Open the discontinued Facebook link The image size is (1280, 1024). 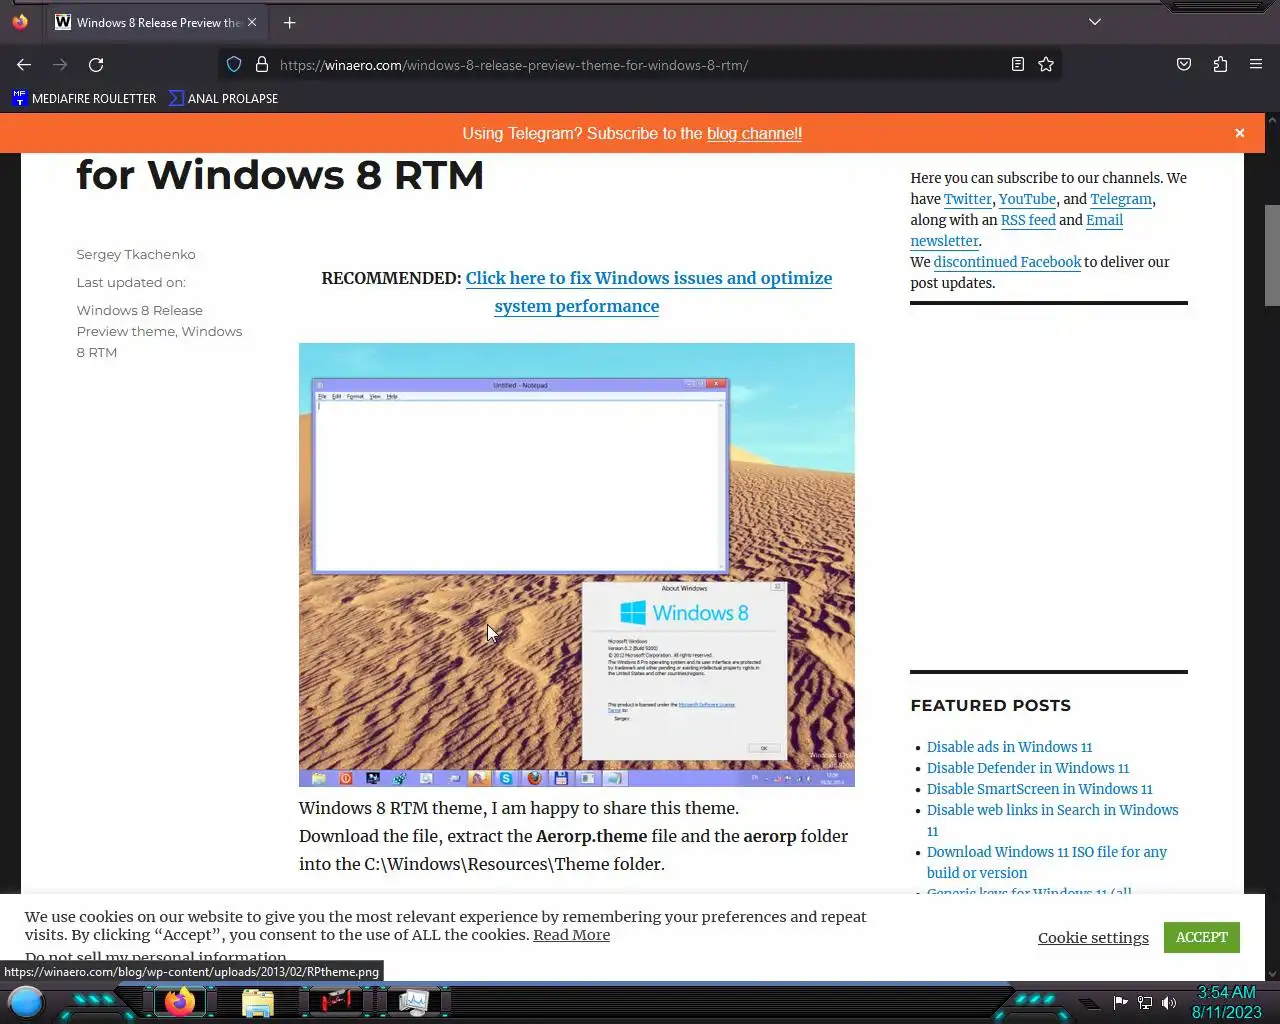pos(1007,262)
